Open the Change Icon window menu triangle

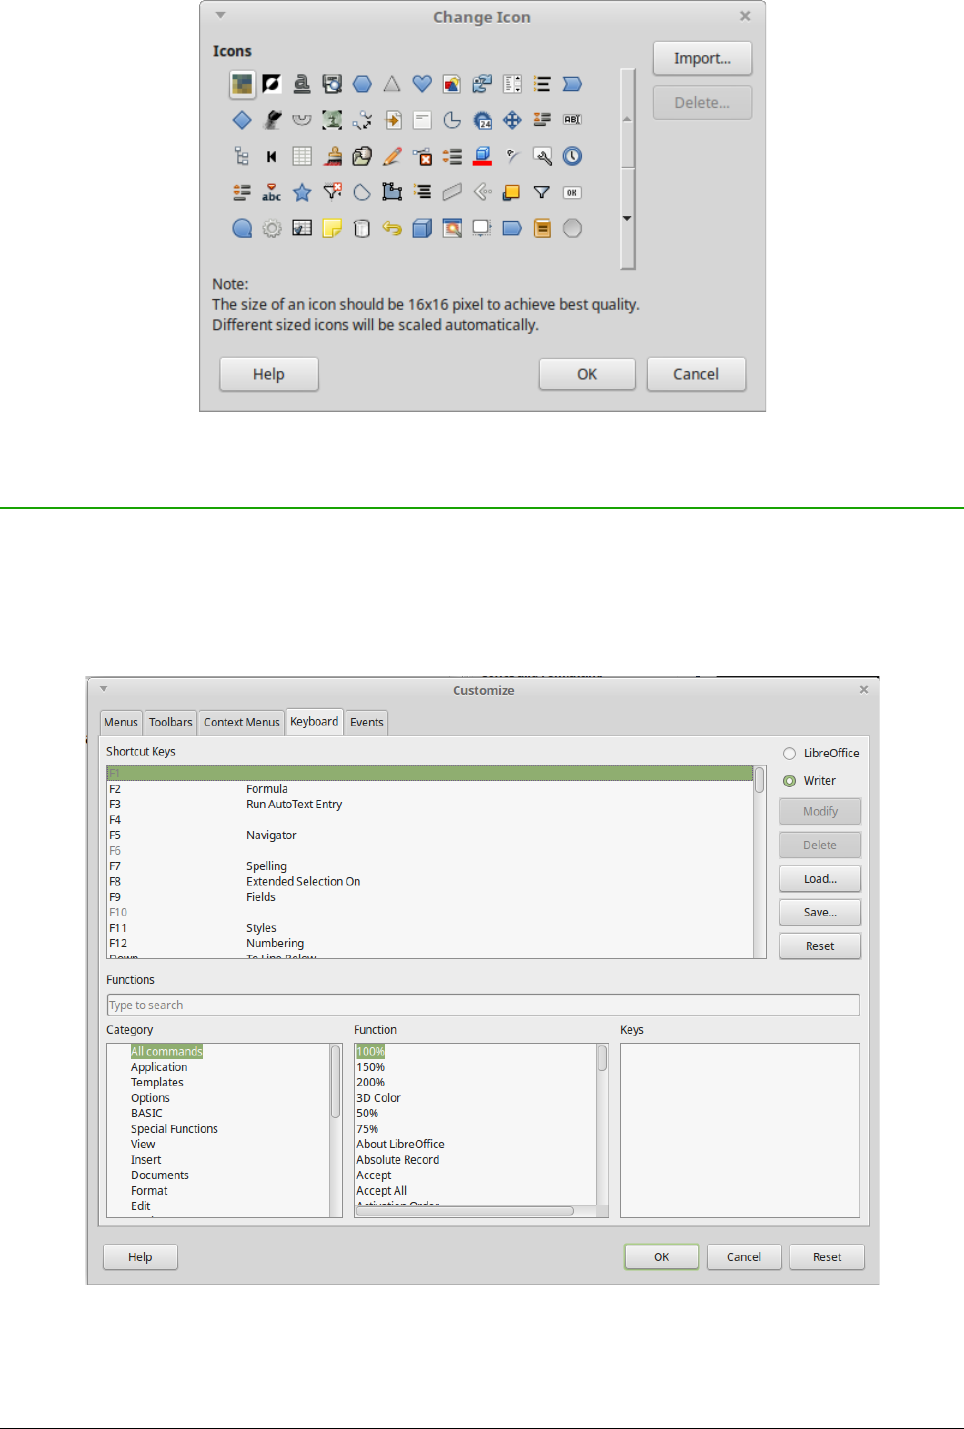[220, 15]
